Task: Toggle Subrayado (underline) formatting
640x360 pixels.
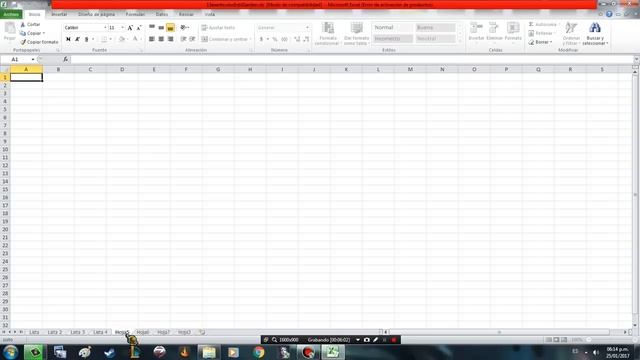Action: [86, 39]
